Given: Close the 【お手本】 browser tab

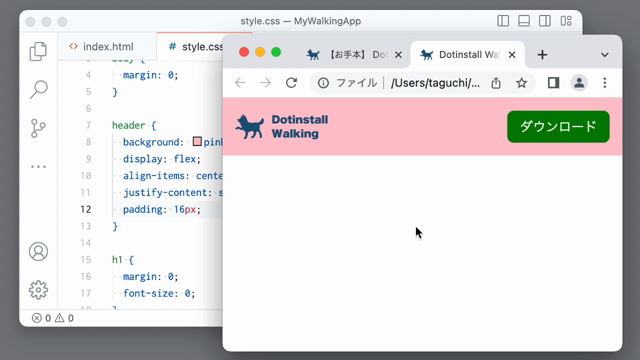Looking at the screenshot, I should (398, 55).
